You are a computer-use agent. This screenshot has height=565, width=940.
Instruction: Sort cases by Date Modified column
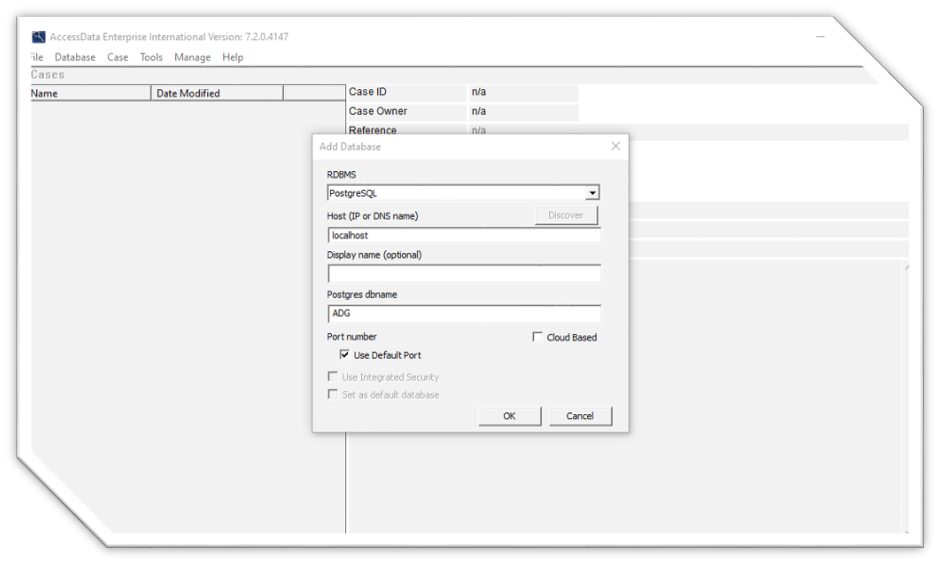tap(217, 93)
